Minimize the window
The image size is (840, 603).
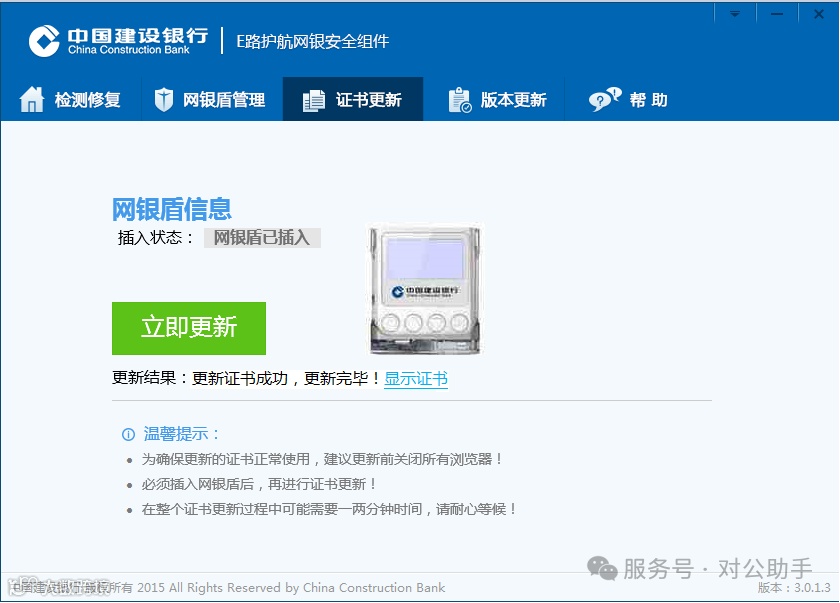click(777, 13)
